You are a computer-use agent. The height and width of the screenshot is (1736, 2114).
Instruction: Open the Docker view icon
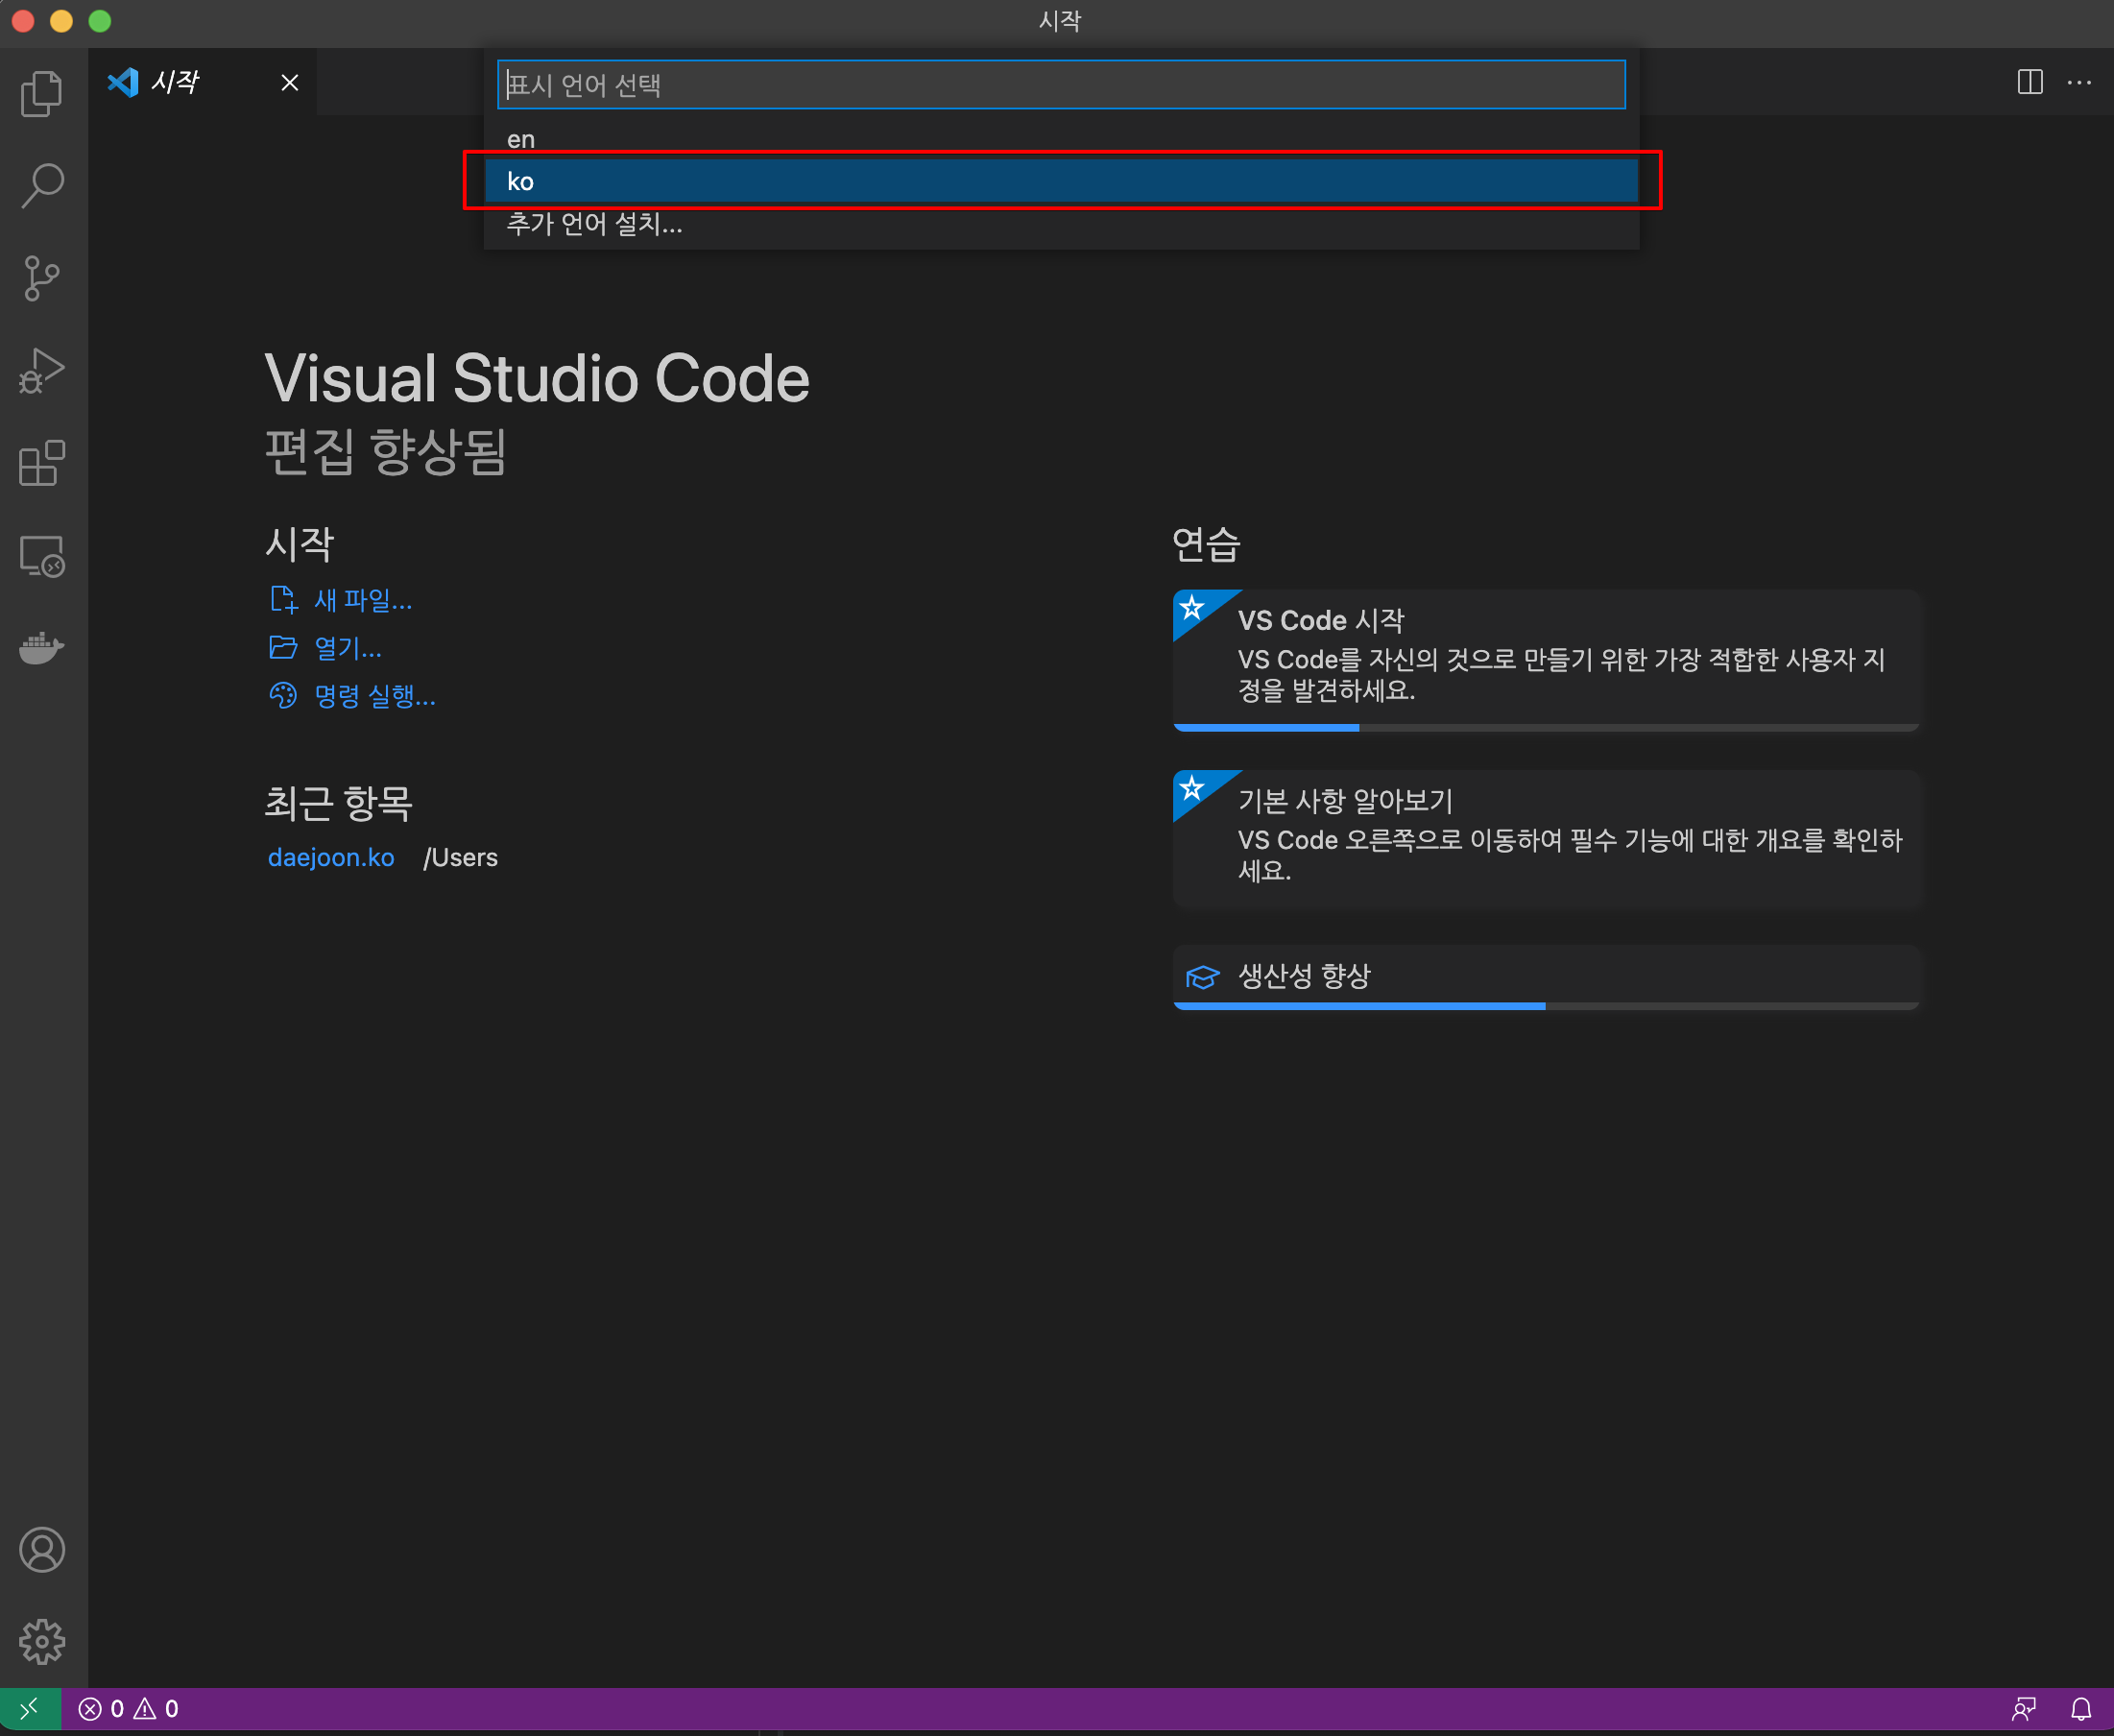click(x=42, y=648)
